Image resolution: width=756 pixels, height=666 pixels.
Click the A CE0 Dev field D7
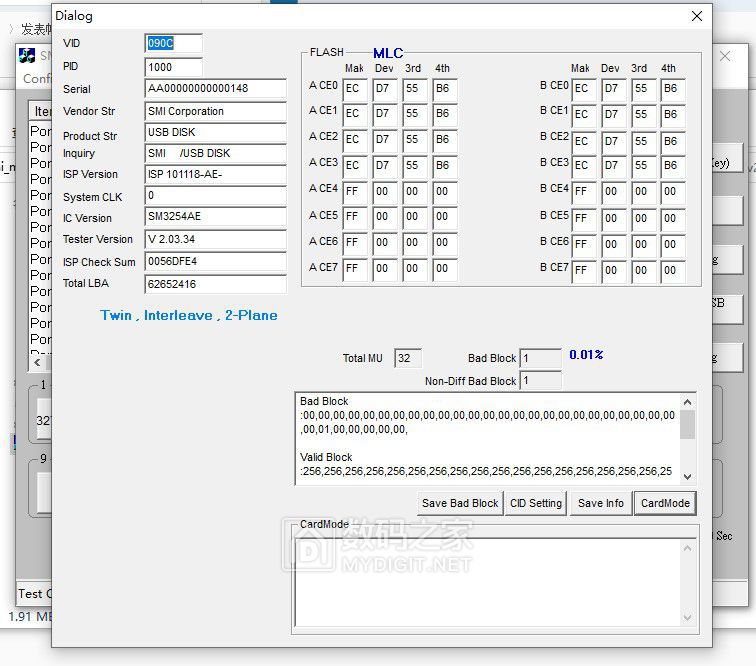point(385,89)
